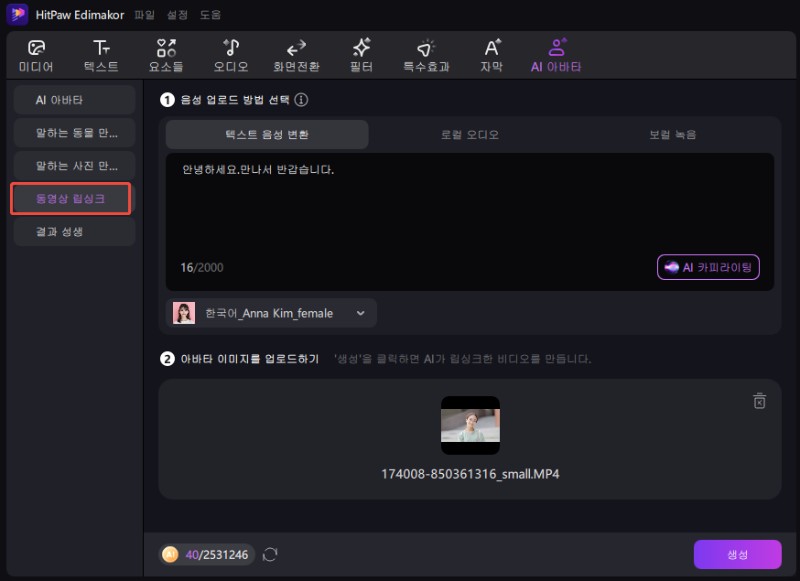Click the AI 카피라이팅 button
This screenshot has height=581, width=800.
pyautogui.click(x=708, y=267)
